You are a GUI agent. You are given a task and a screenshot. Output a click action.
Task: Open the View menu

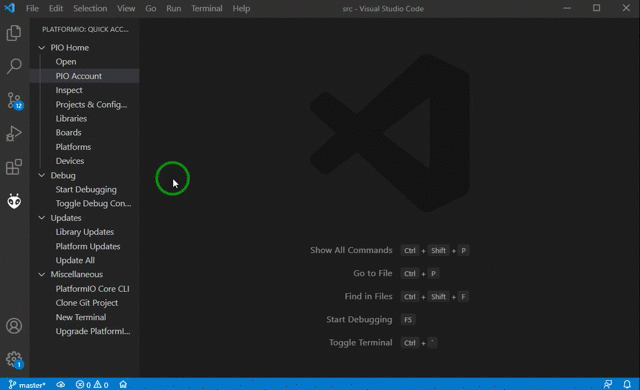(126, 9)
